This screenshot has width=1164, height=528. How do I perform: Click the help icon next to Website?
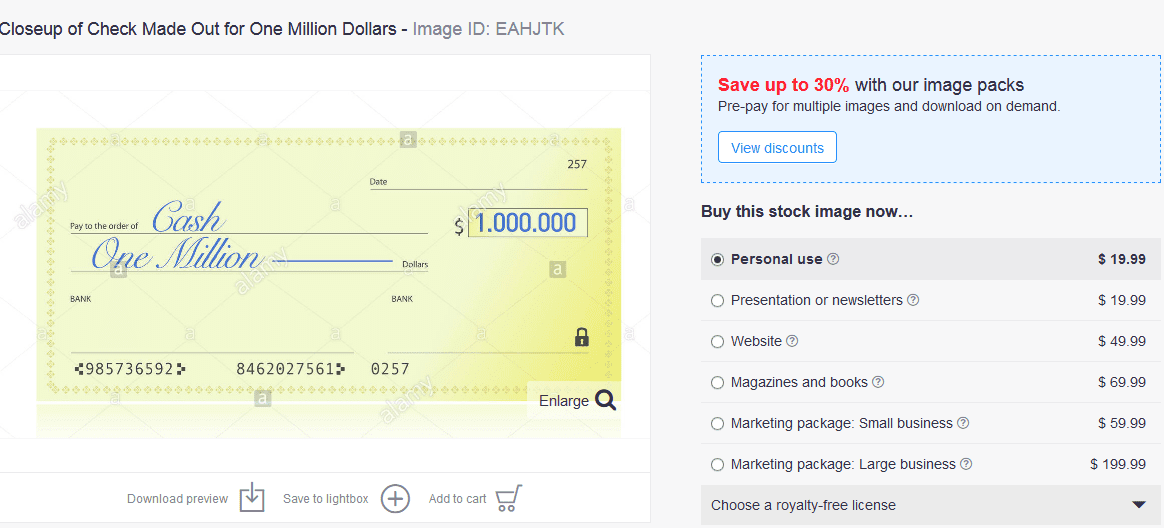click(793, 341)
